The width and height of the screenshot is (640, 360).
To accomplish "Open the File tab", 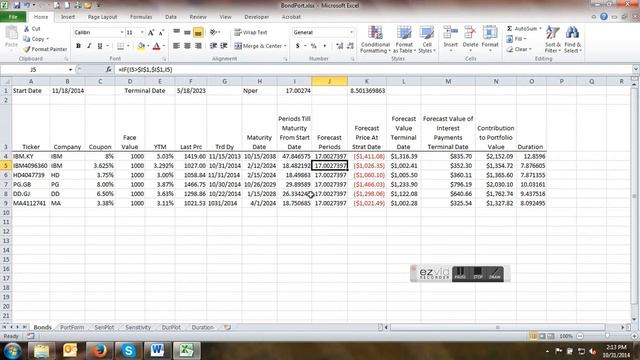I will pyautogui.click(x=13, y=17).
